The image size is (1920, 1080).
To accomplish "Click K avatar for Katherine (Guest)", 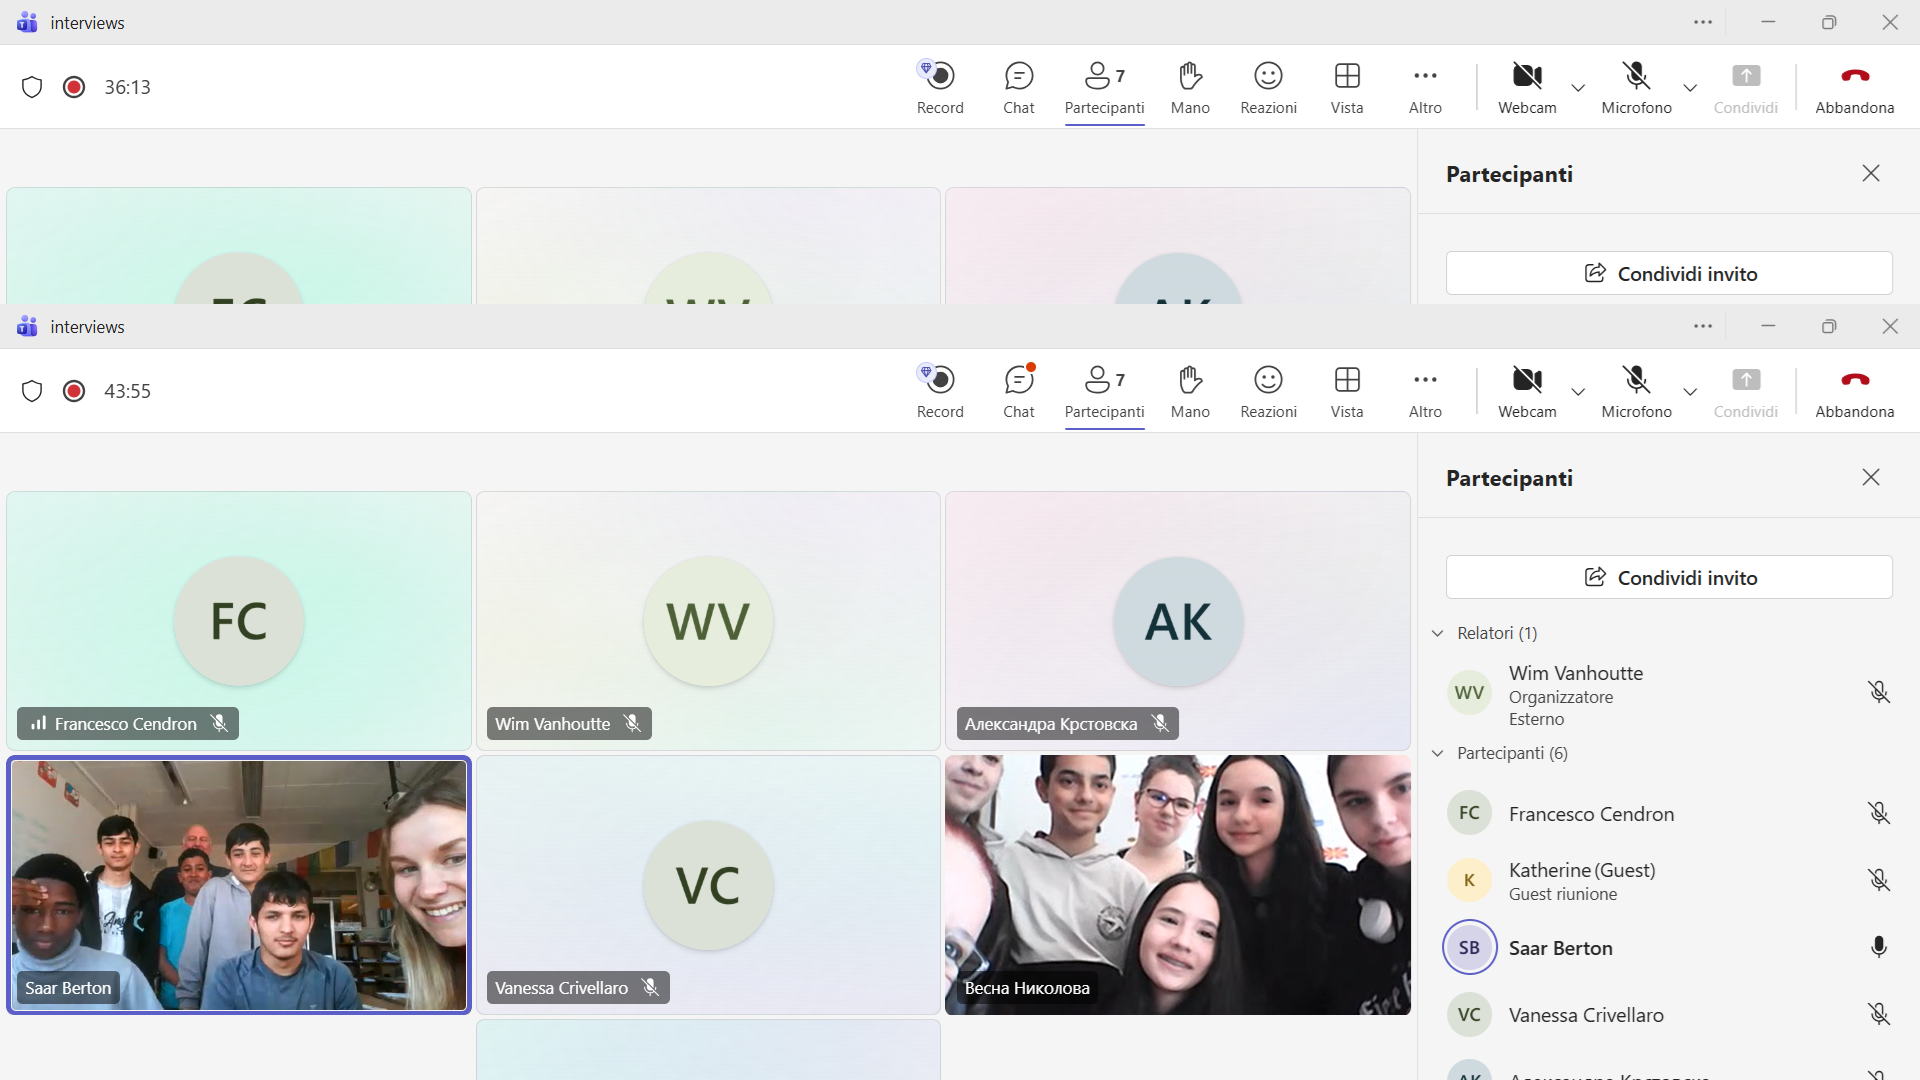I will click(1469, 880).
